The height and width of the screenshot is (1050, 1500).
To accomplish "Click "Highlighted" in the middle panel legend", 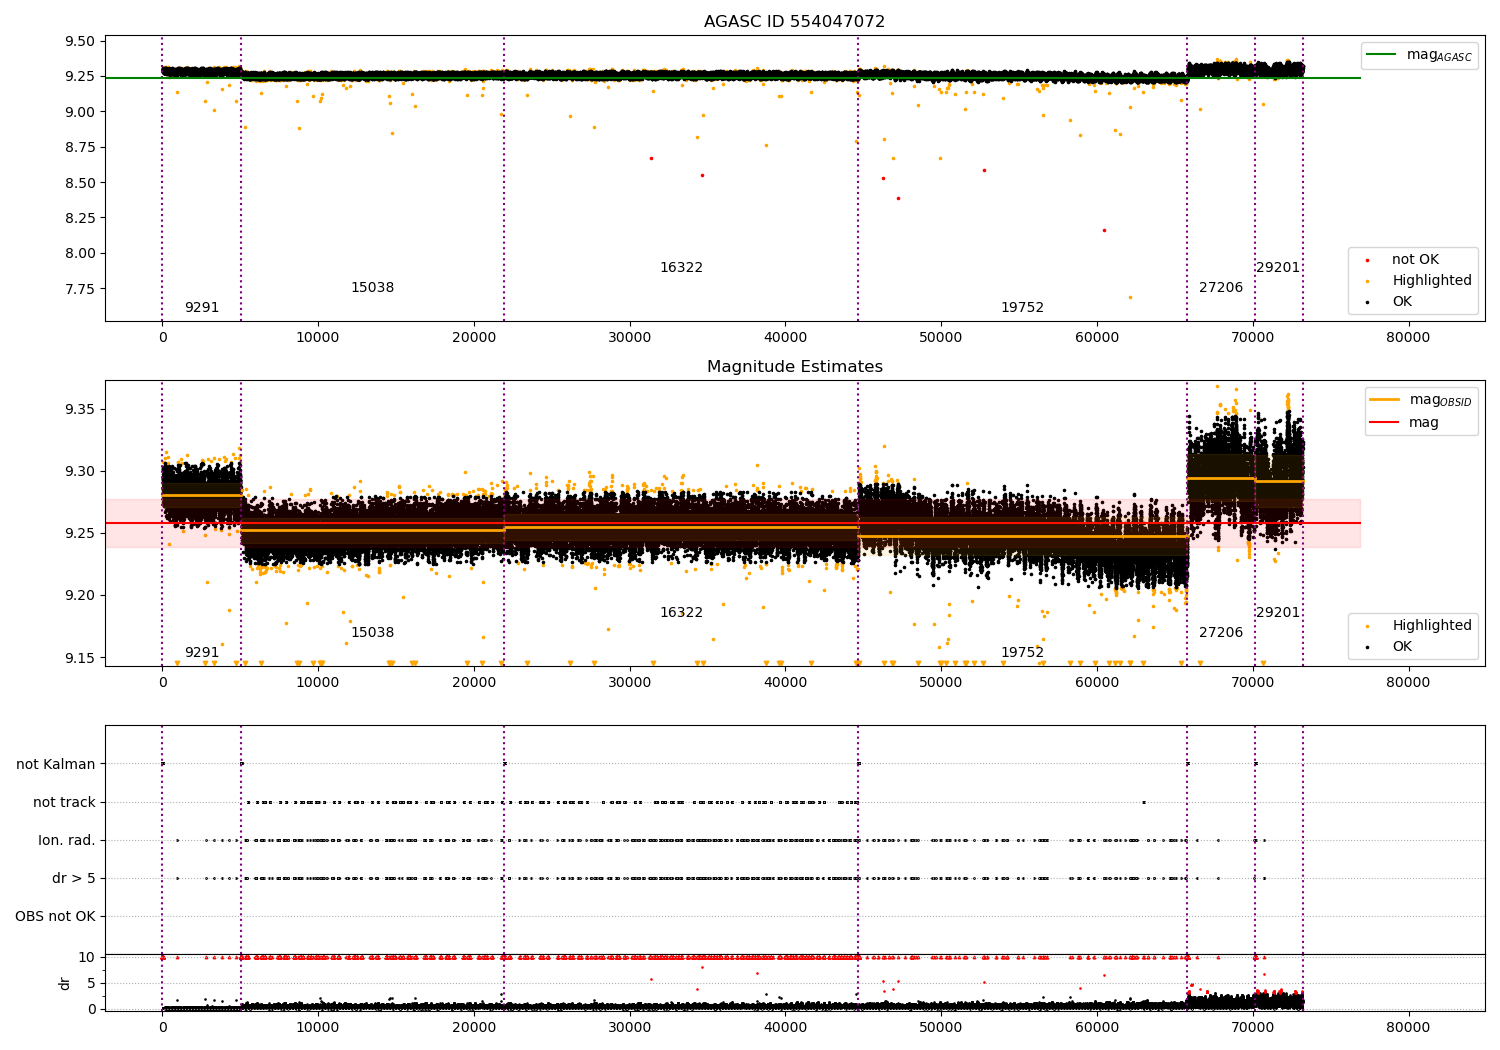I will tap(1432, 625).
